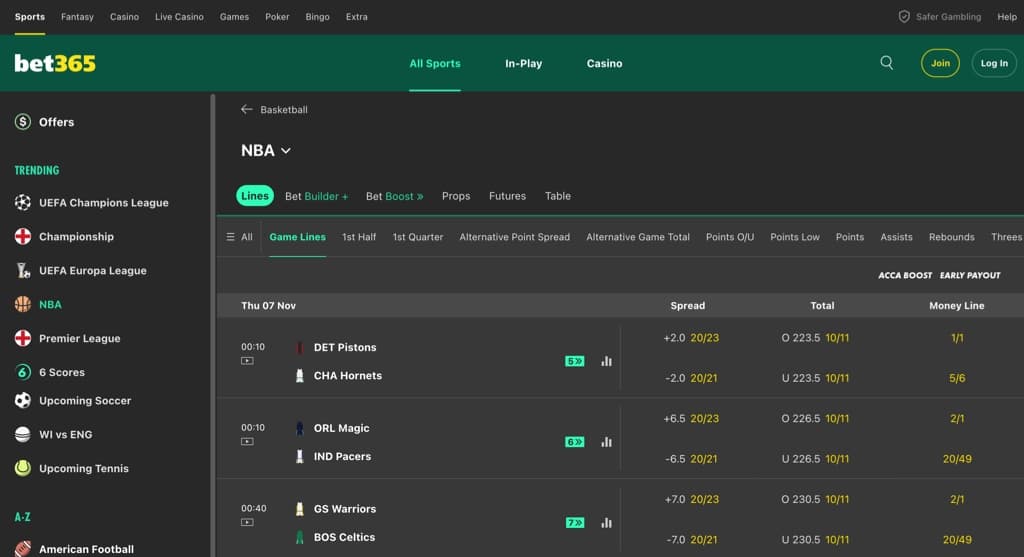
Task: Click the sidebar vertical scrollbar
Action: point(212,325)
